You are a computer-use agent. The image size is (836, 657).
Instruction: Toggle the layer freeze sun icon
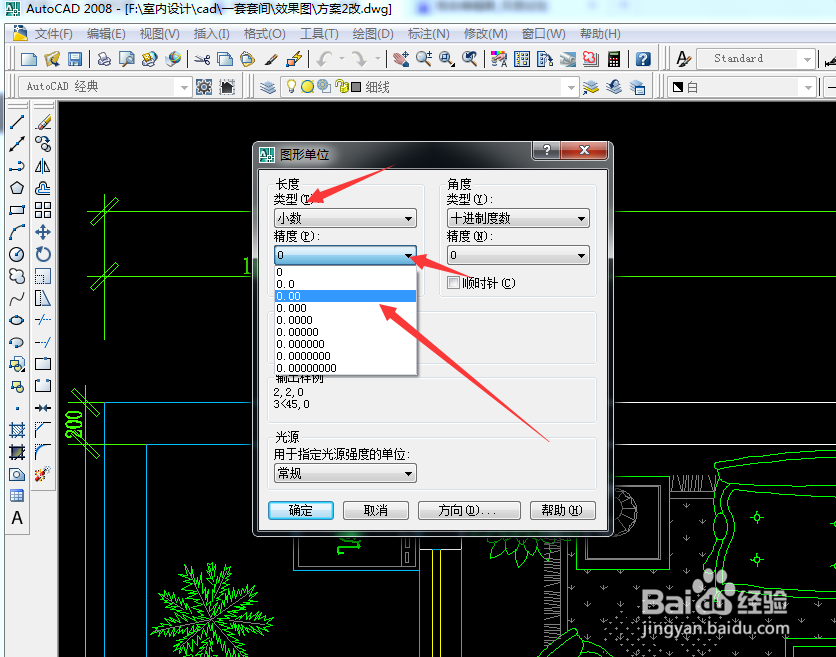tap(307, 86)
